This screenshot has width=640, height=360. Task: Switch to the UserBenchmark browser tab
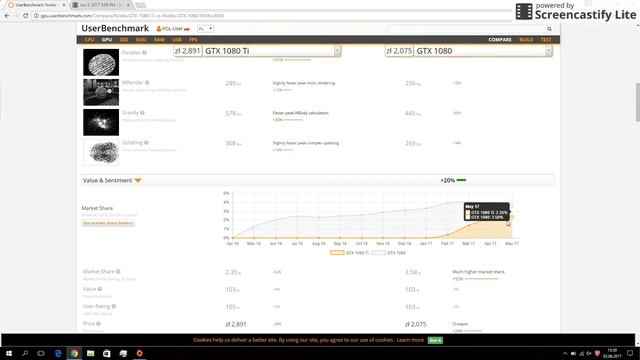tap(36, 5)
